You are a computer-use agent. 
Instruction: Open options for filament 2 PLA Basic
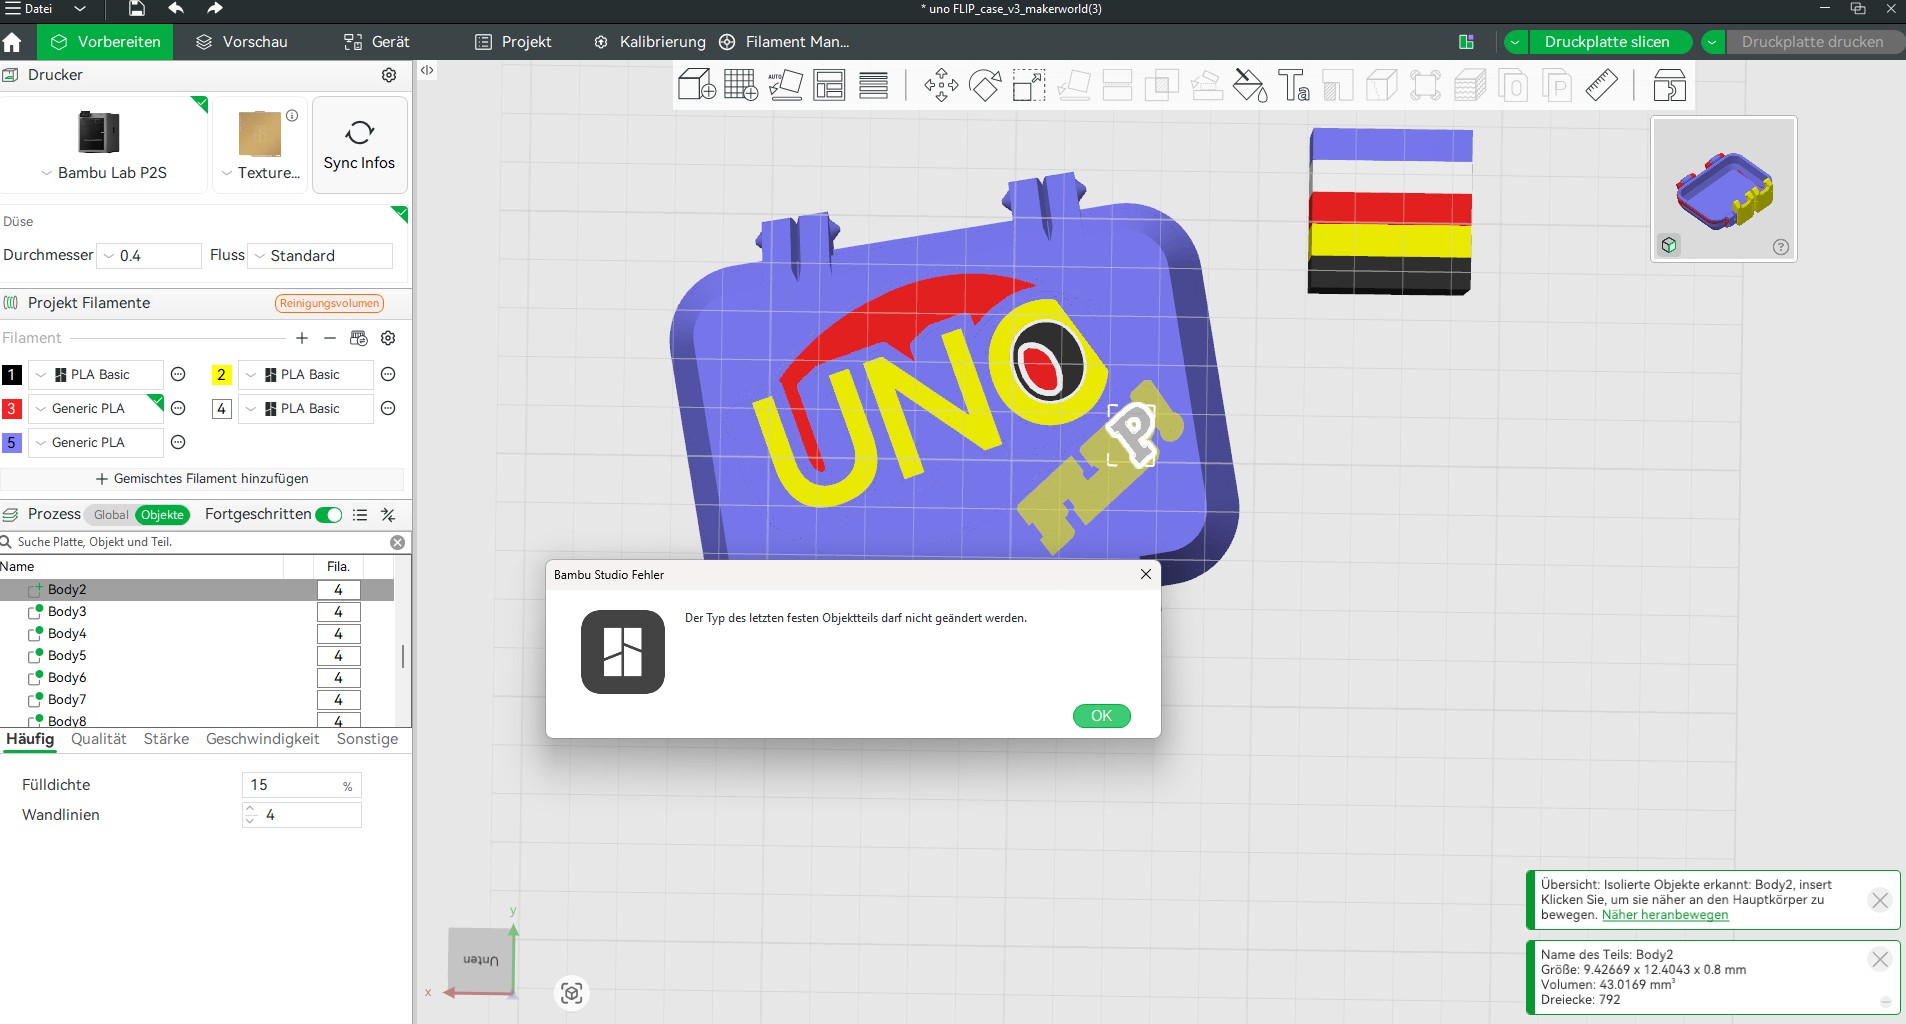coord(389,374)
